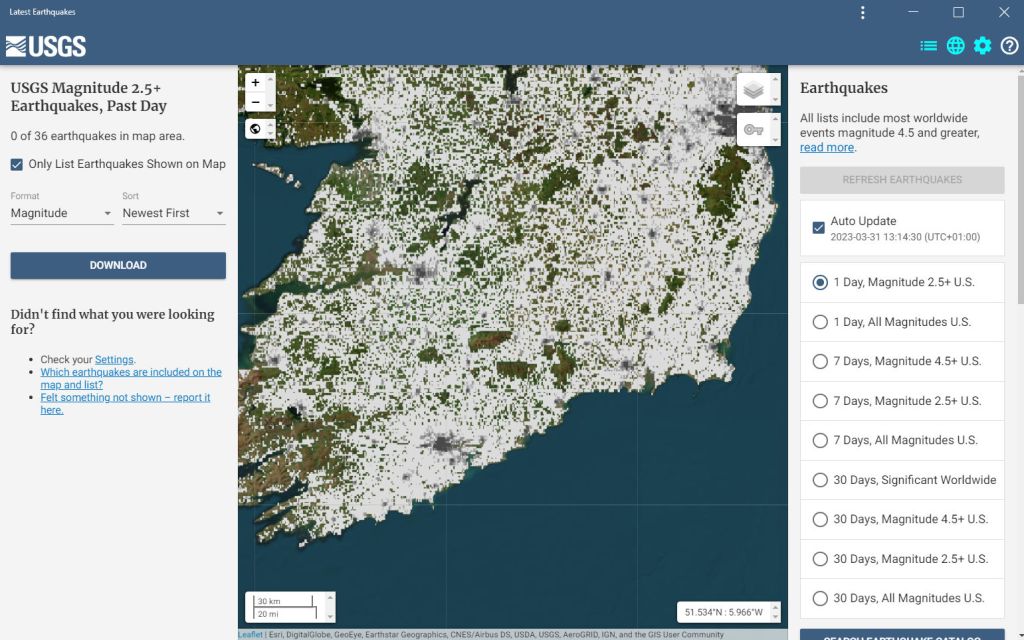Expand the Format Magnitude dropdown

pyautogui.click(x=61, y=213)
